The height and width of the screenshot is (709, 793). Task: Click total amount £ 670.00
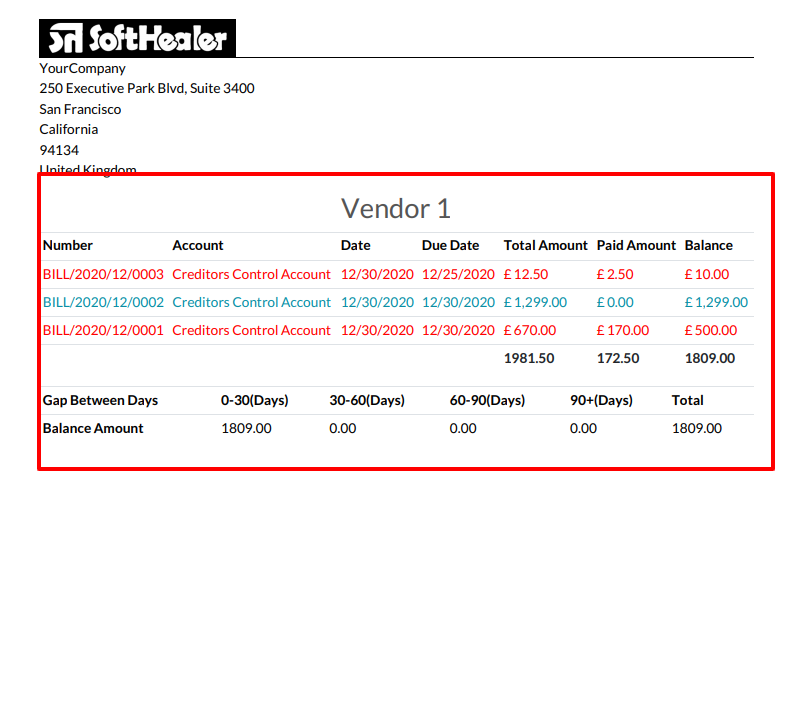coord(530,330)
